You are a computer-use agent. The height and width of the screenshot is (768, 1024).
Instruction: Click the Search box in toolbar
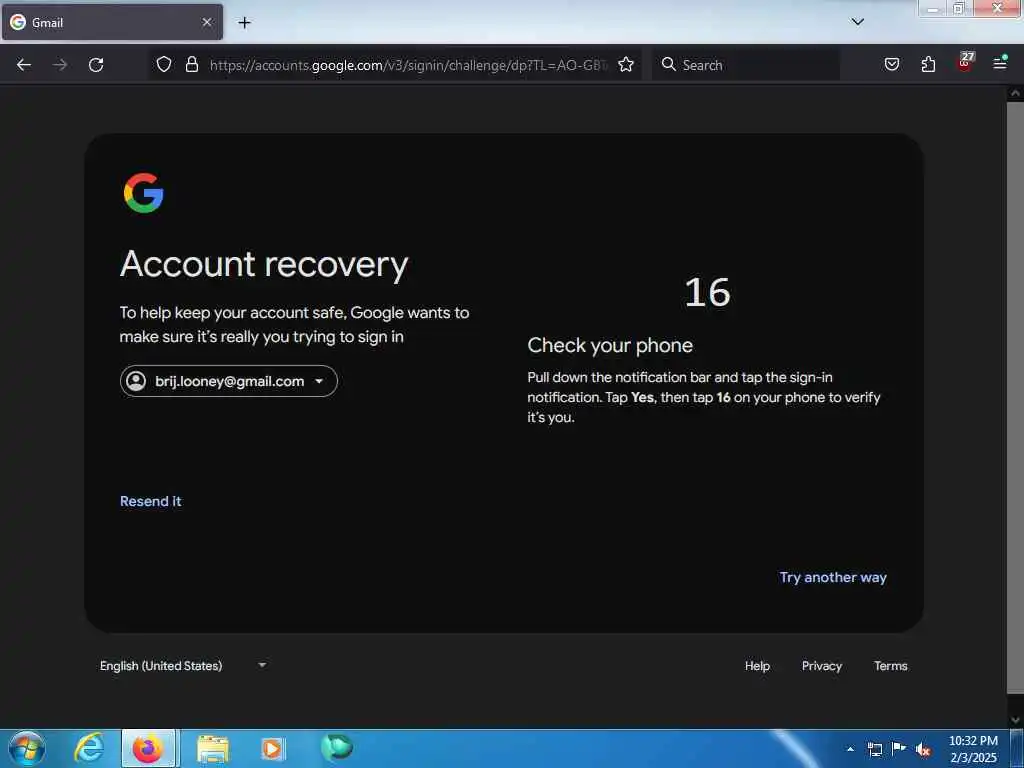[x=746, y=65]
